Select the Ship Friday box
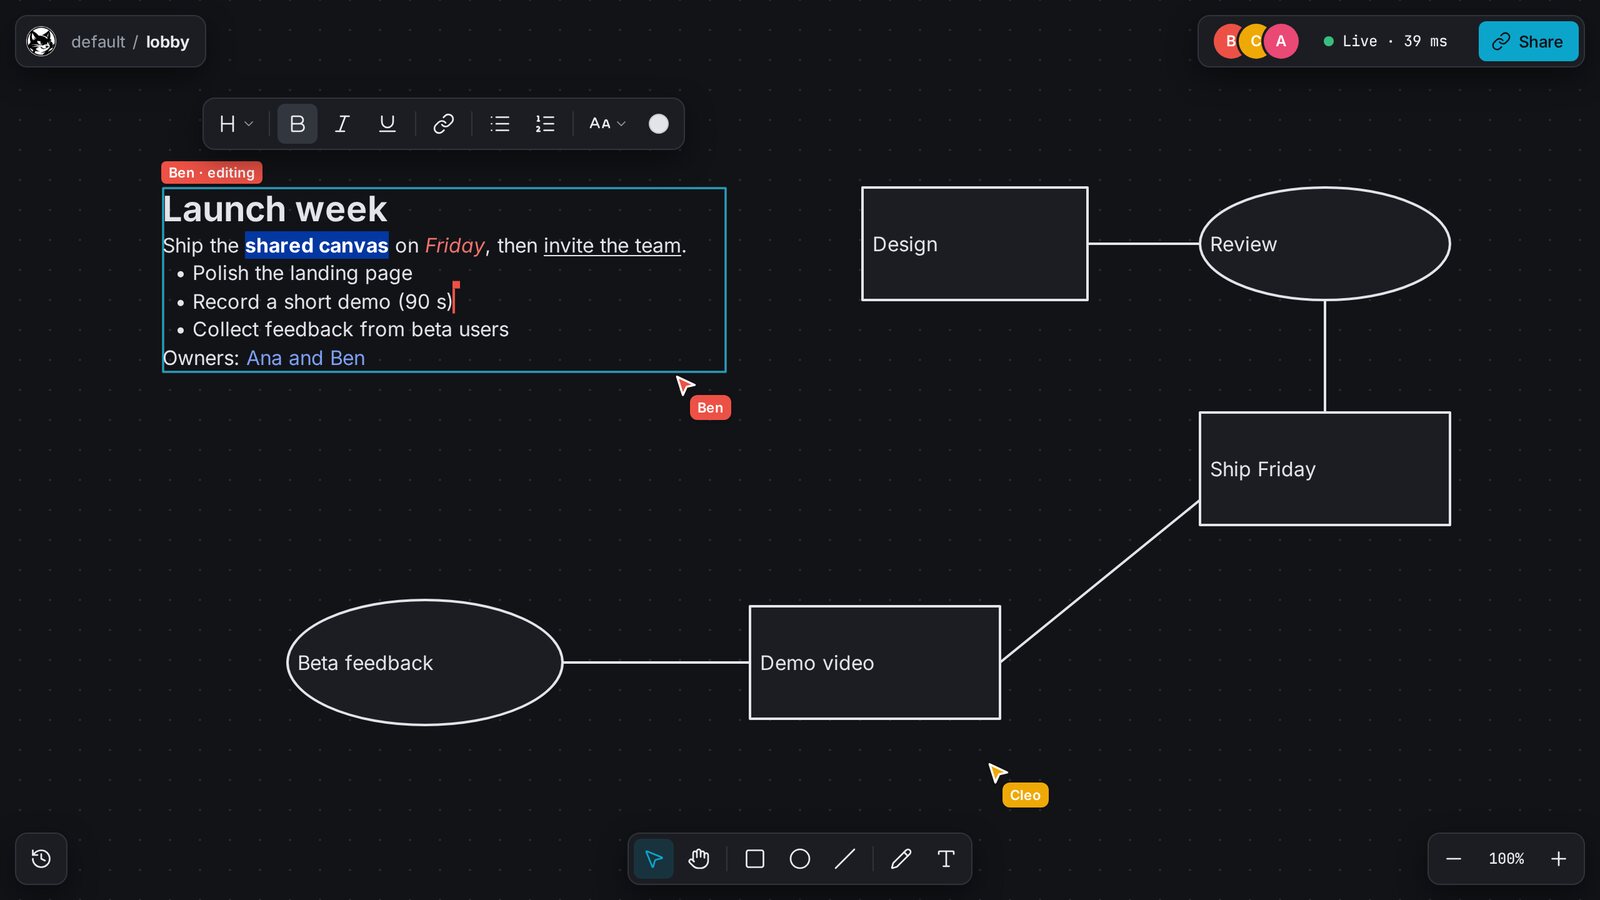The height and width of the screenshot is (900, 1600). (x=1325, y=469)
